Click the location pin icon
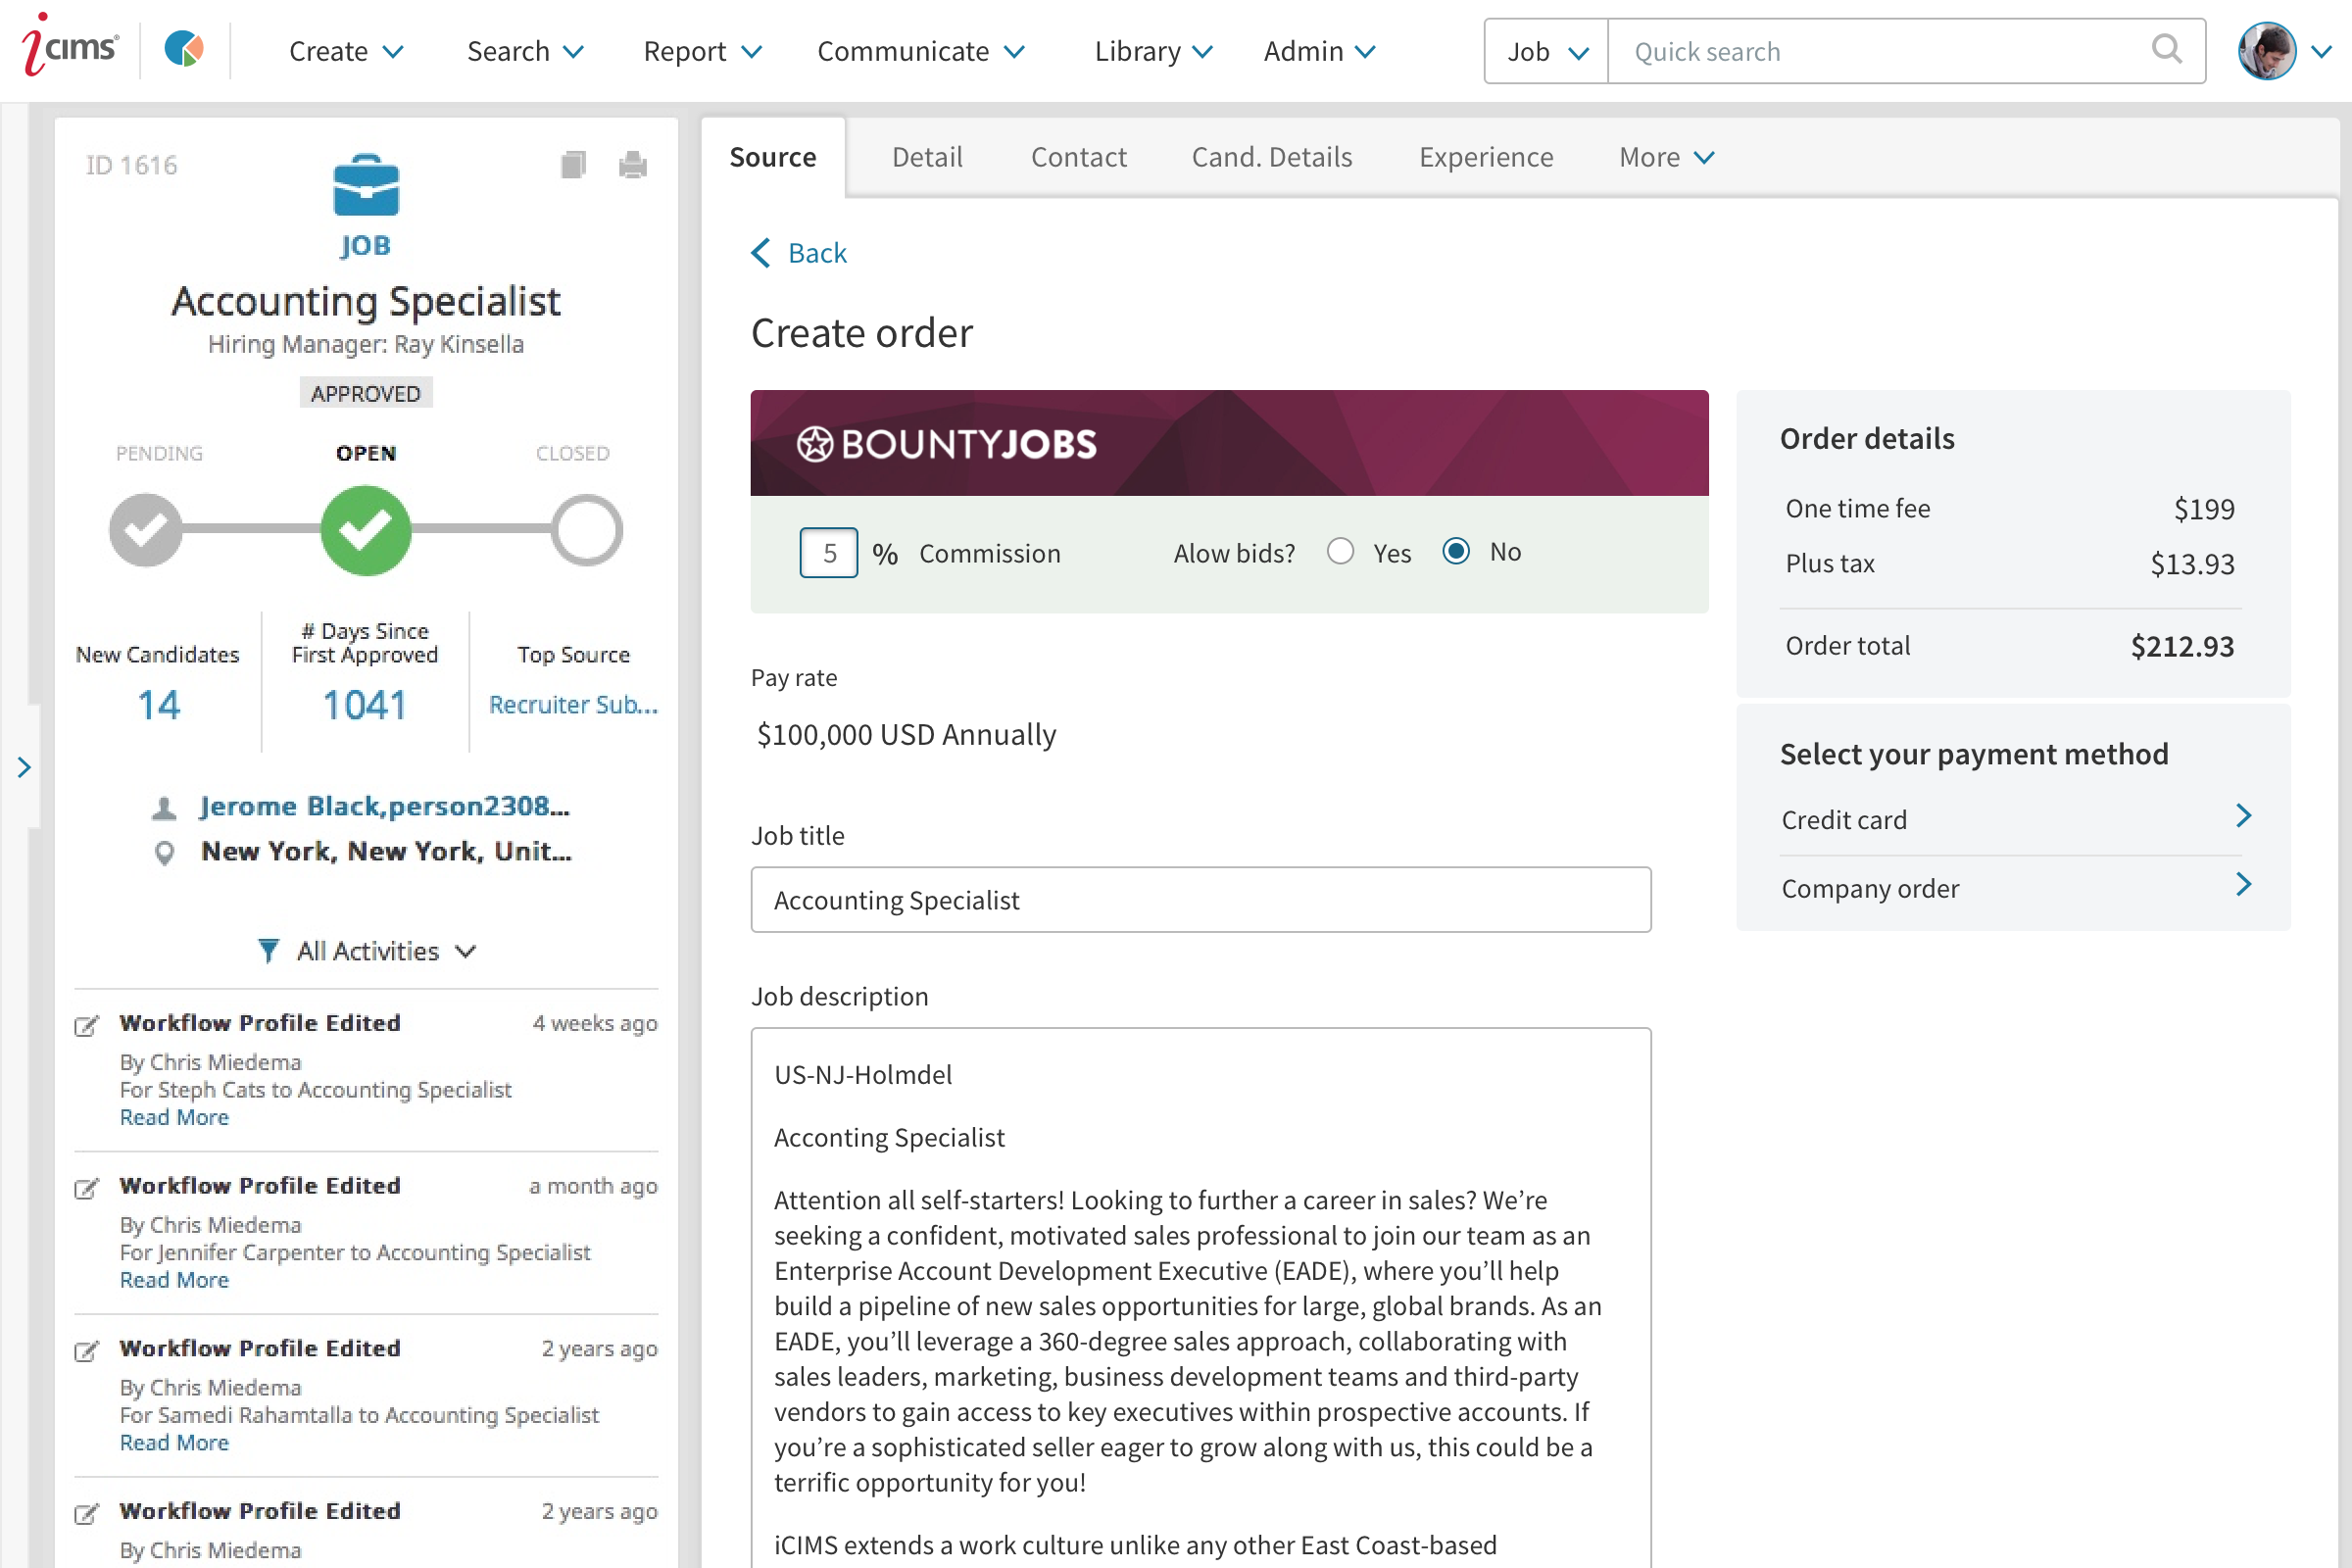2352x1568 pixels. click(x=164, y=852)
